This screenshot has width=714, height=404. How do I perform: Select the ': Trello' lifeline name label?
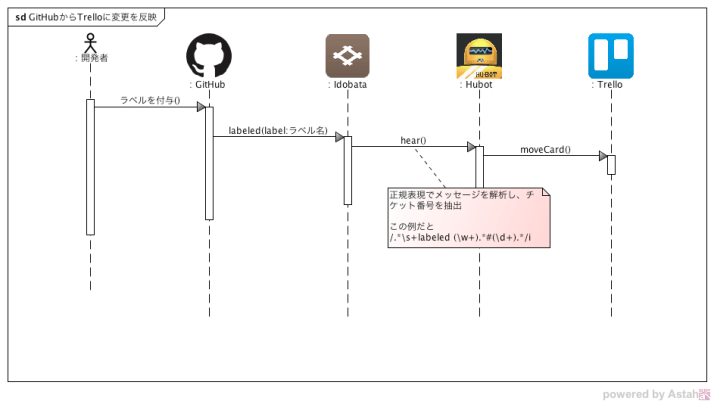point(608,86)
